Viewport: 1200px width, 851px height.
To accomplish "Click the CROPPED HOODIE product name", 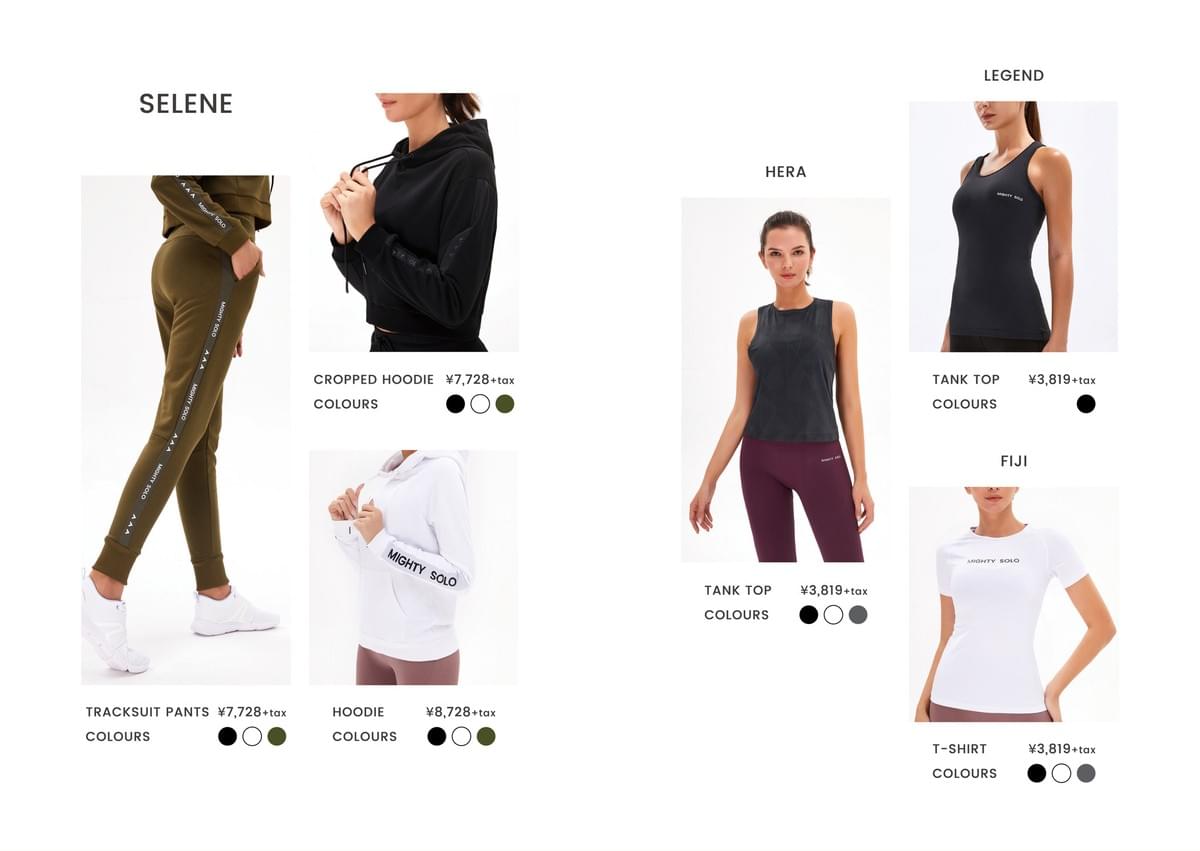I will click(374, 380).
